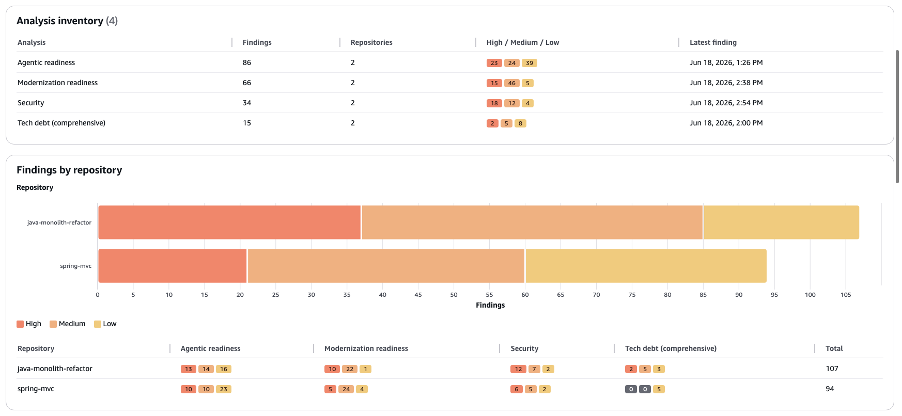The height and width of the screenshot is (416, 902).
Task: Click the Repository column header in bottom table
Action: point(36,349)
